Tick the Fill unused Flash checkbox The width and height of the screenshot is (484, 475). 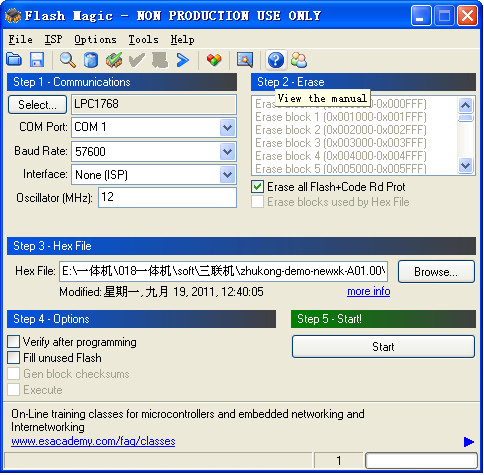click(x=14, y=358)
